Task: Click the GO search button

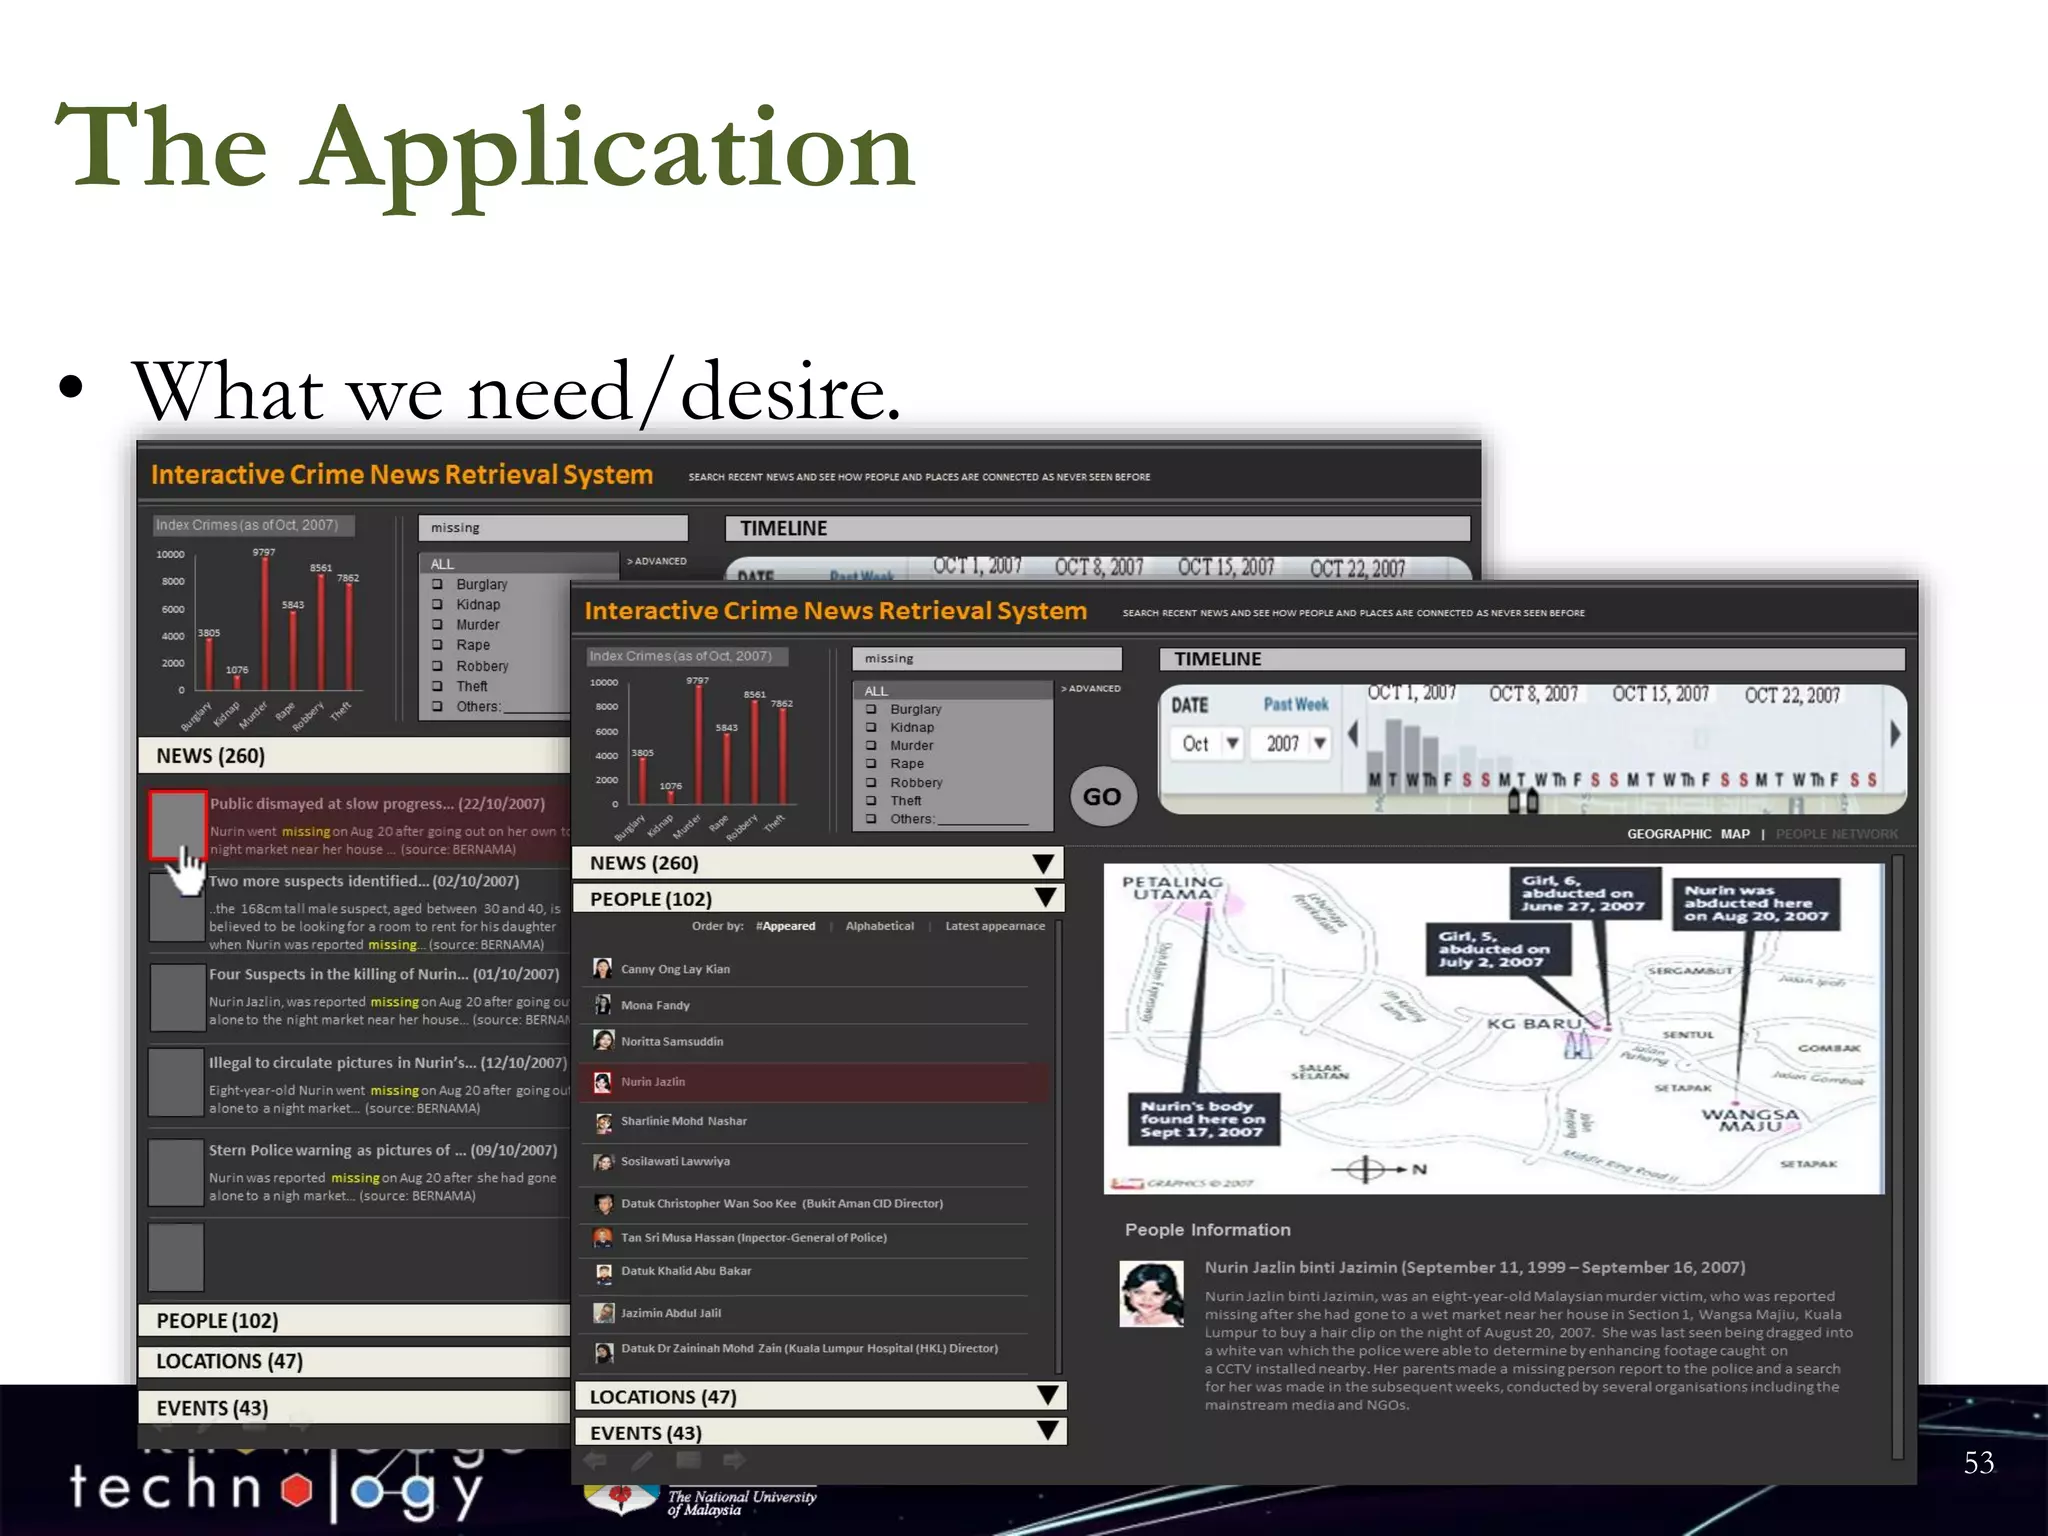Action: tap(1102, 797)
